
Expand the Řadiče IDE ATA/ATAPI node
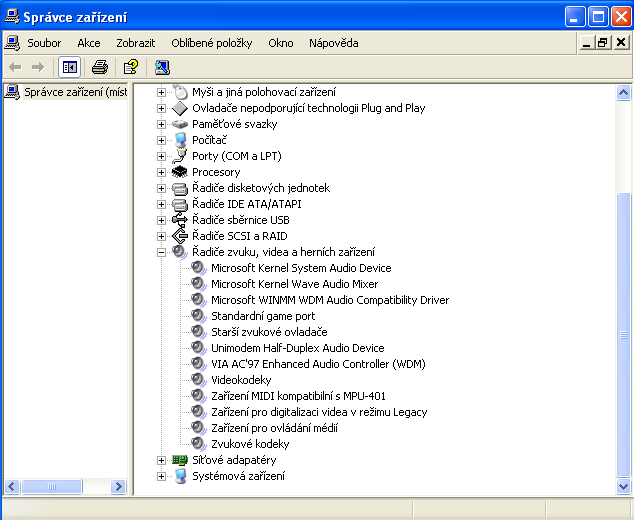[x=161, y=204]
